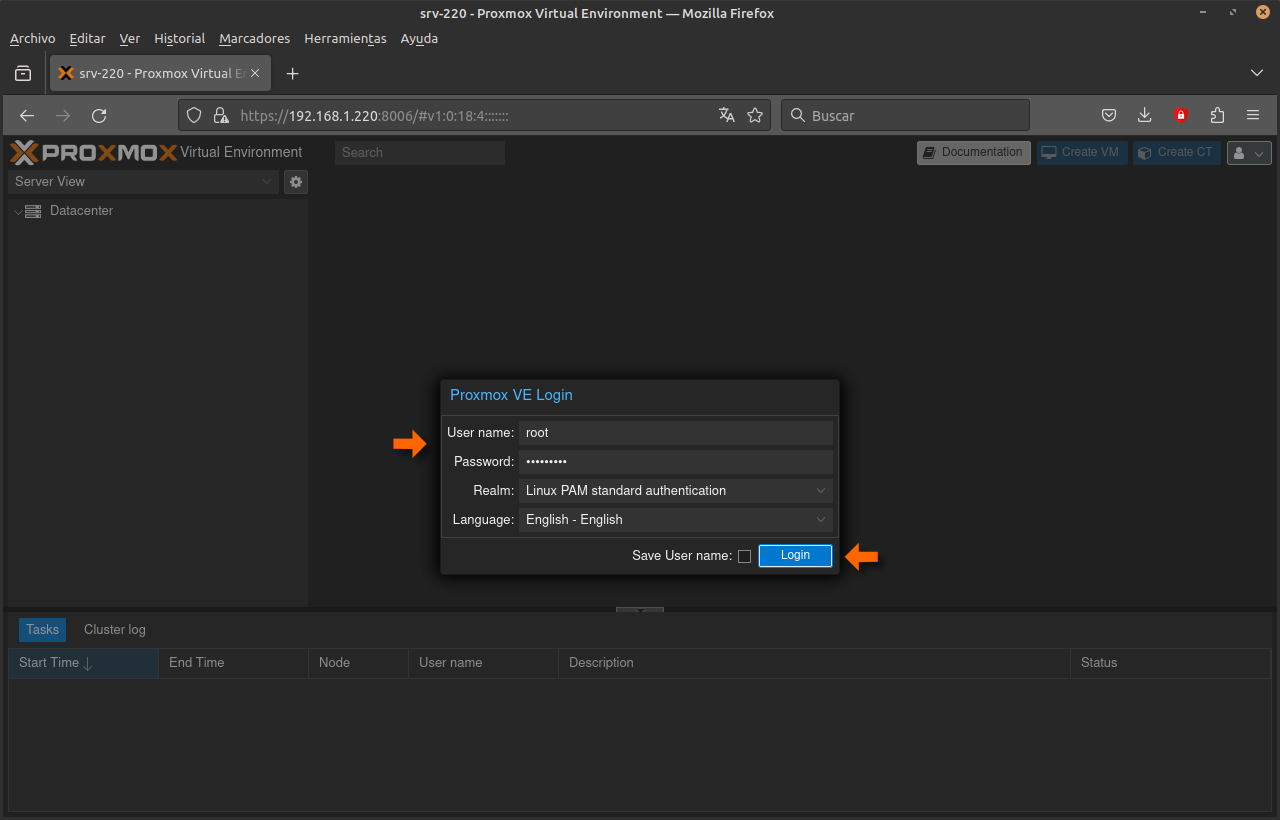This screenshot has width=1280, height=820.
Task: Open the Herramientas menu
Action: pyautogui.click(x=346, y=38)
